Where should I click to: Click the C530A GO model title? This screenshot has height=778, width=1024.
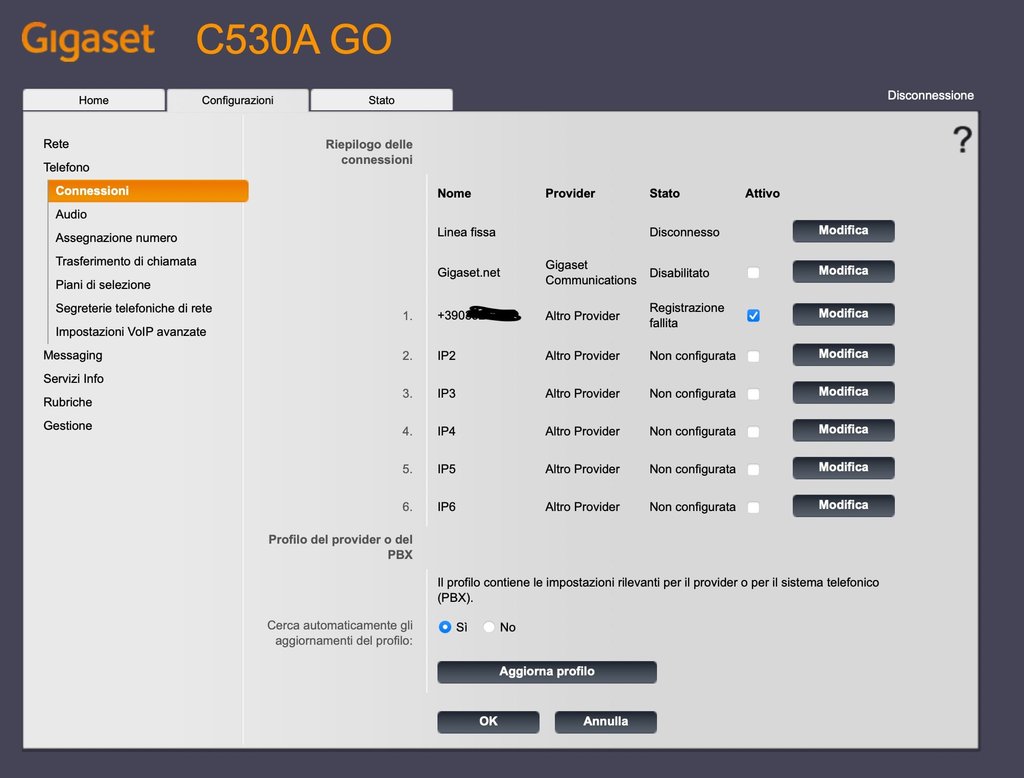point(294,39)
